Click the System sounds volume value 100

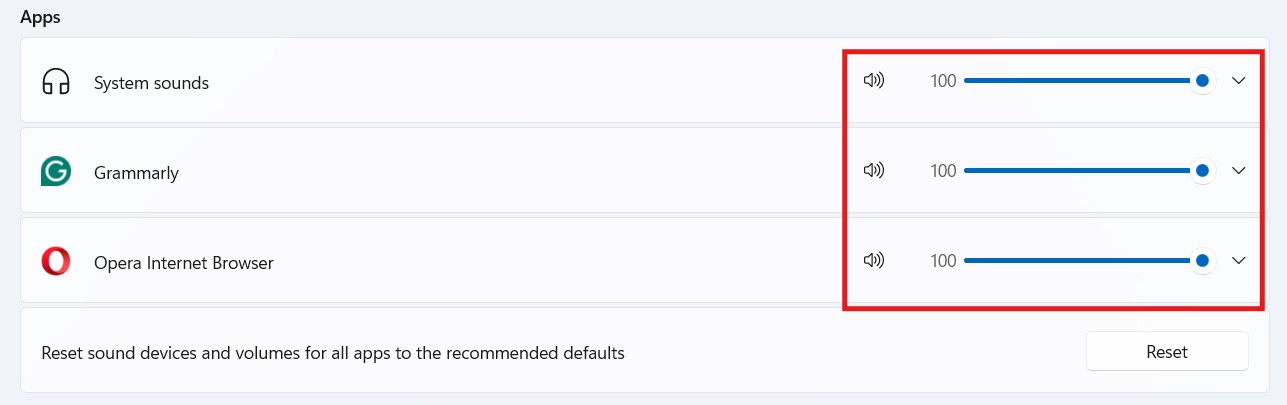tap(943, 81)
